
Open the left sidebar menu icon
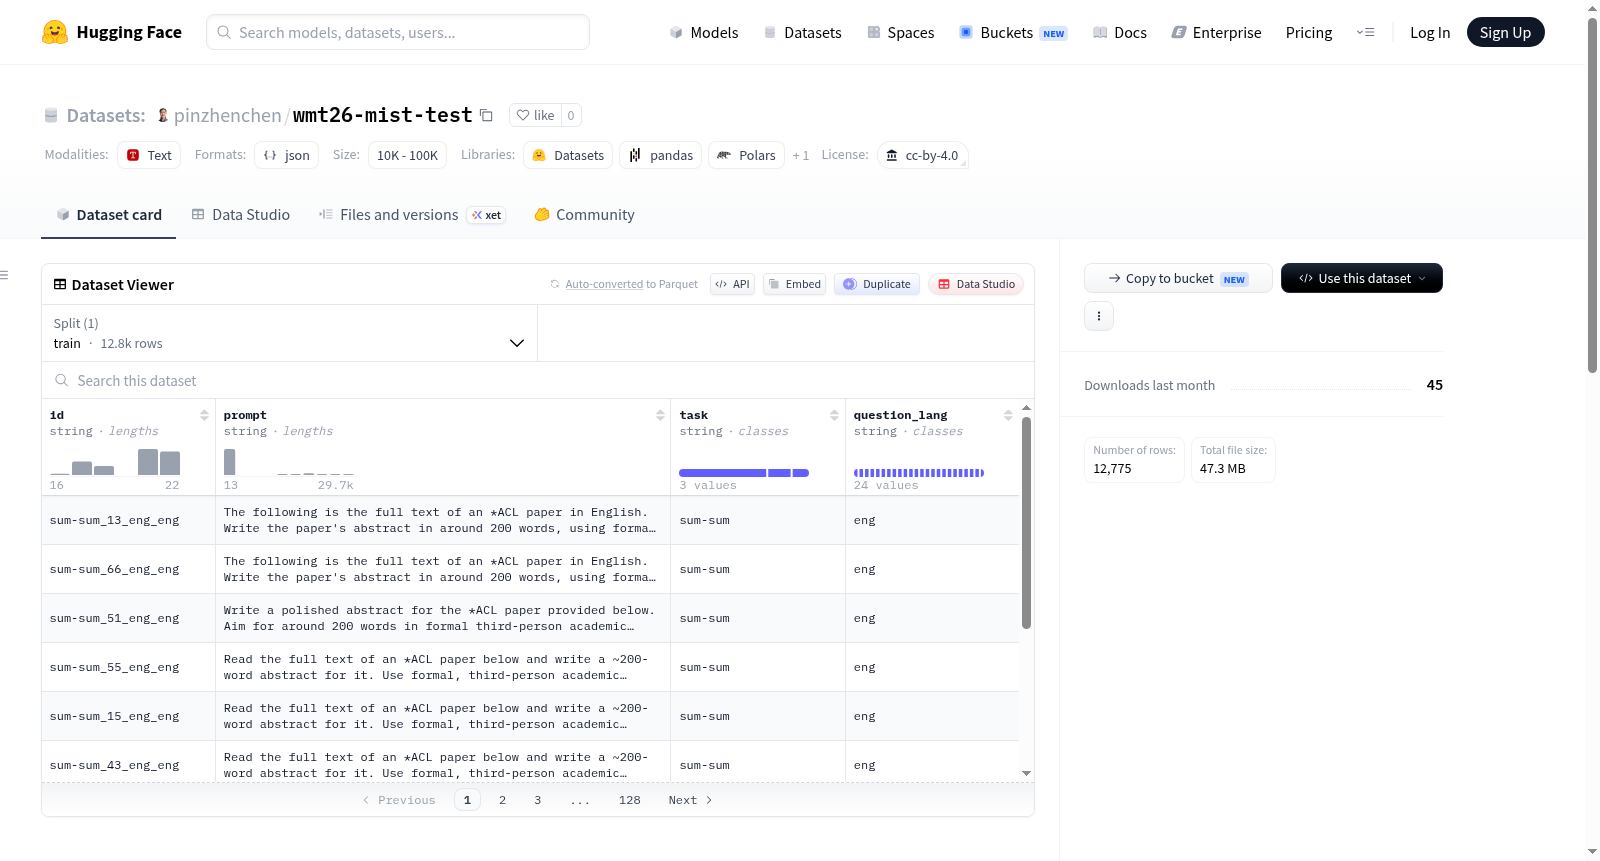[4, 275]
